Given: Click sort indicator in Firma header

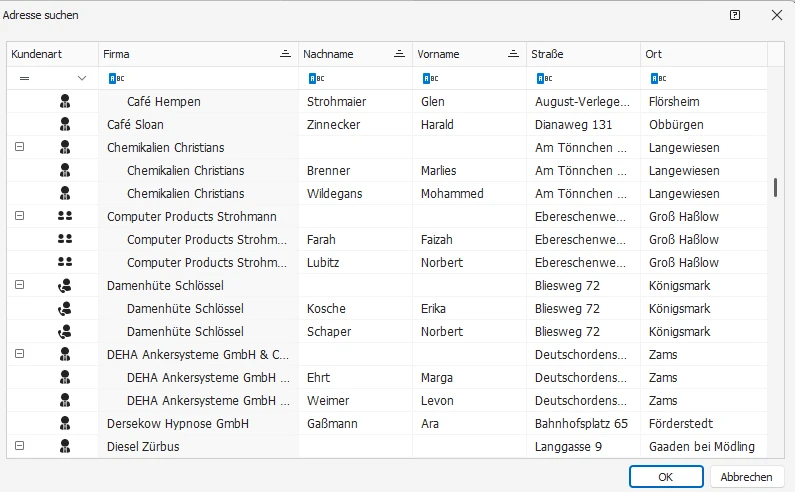Looking at the screenshot, I should click(285, 54).
